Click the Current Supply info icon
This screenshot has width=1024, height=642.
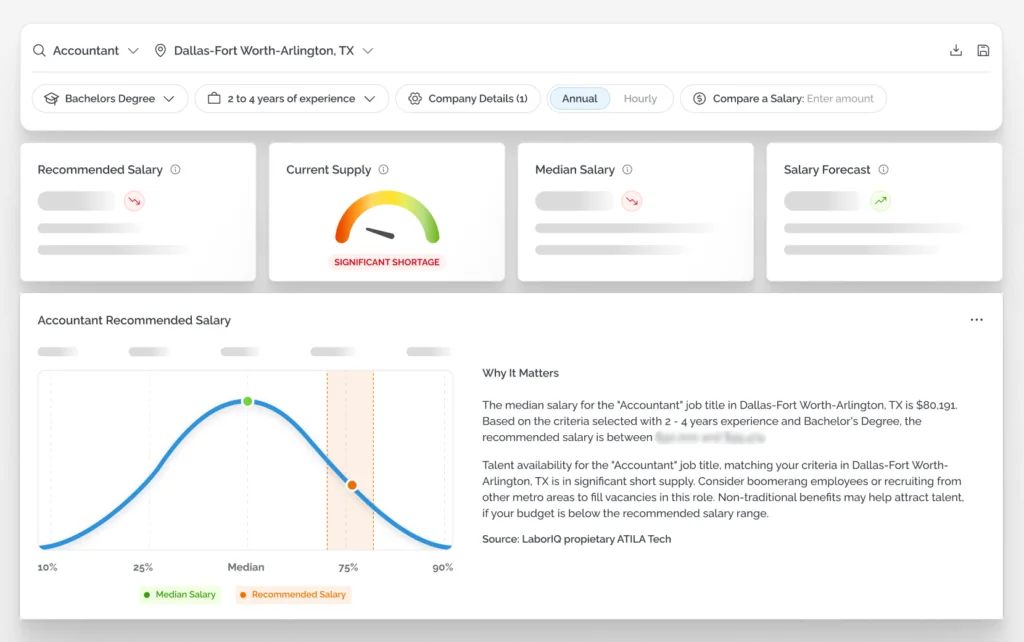click(x=383, y=169)
